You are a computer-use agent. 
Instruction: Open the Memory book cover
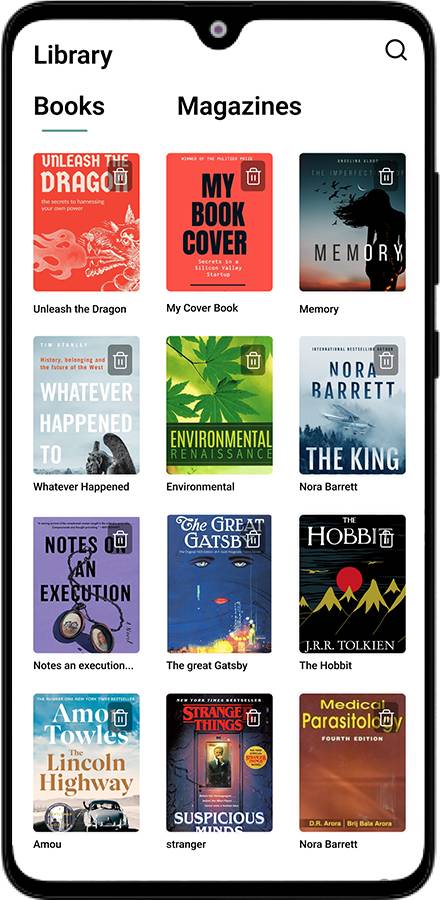pyautogui.click(x=352, y=222)
